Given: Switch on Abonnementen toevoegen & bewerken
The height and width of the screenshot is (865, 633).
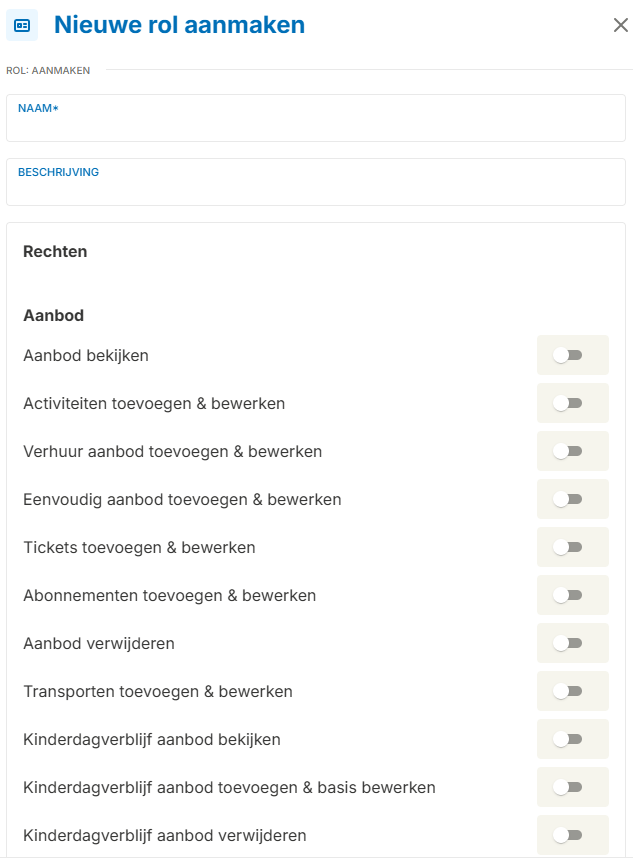Looking at the screenshot, I should [x=568, y=595].
